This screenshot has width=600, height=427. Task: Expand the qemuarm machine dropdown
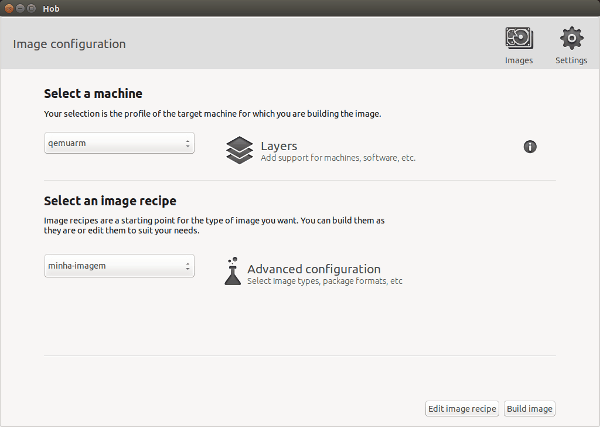coord(119,143)
